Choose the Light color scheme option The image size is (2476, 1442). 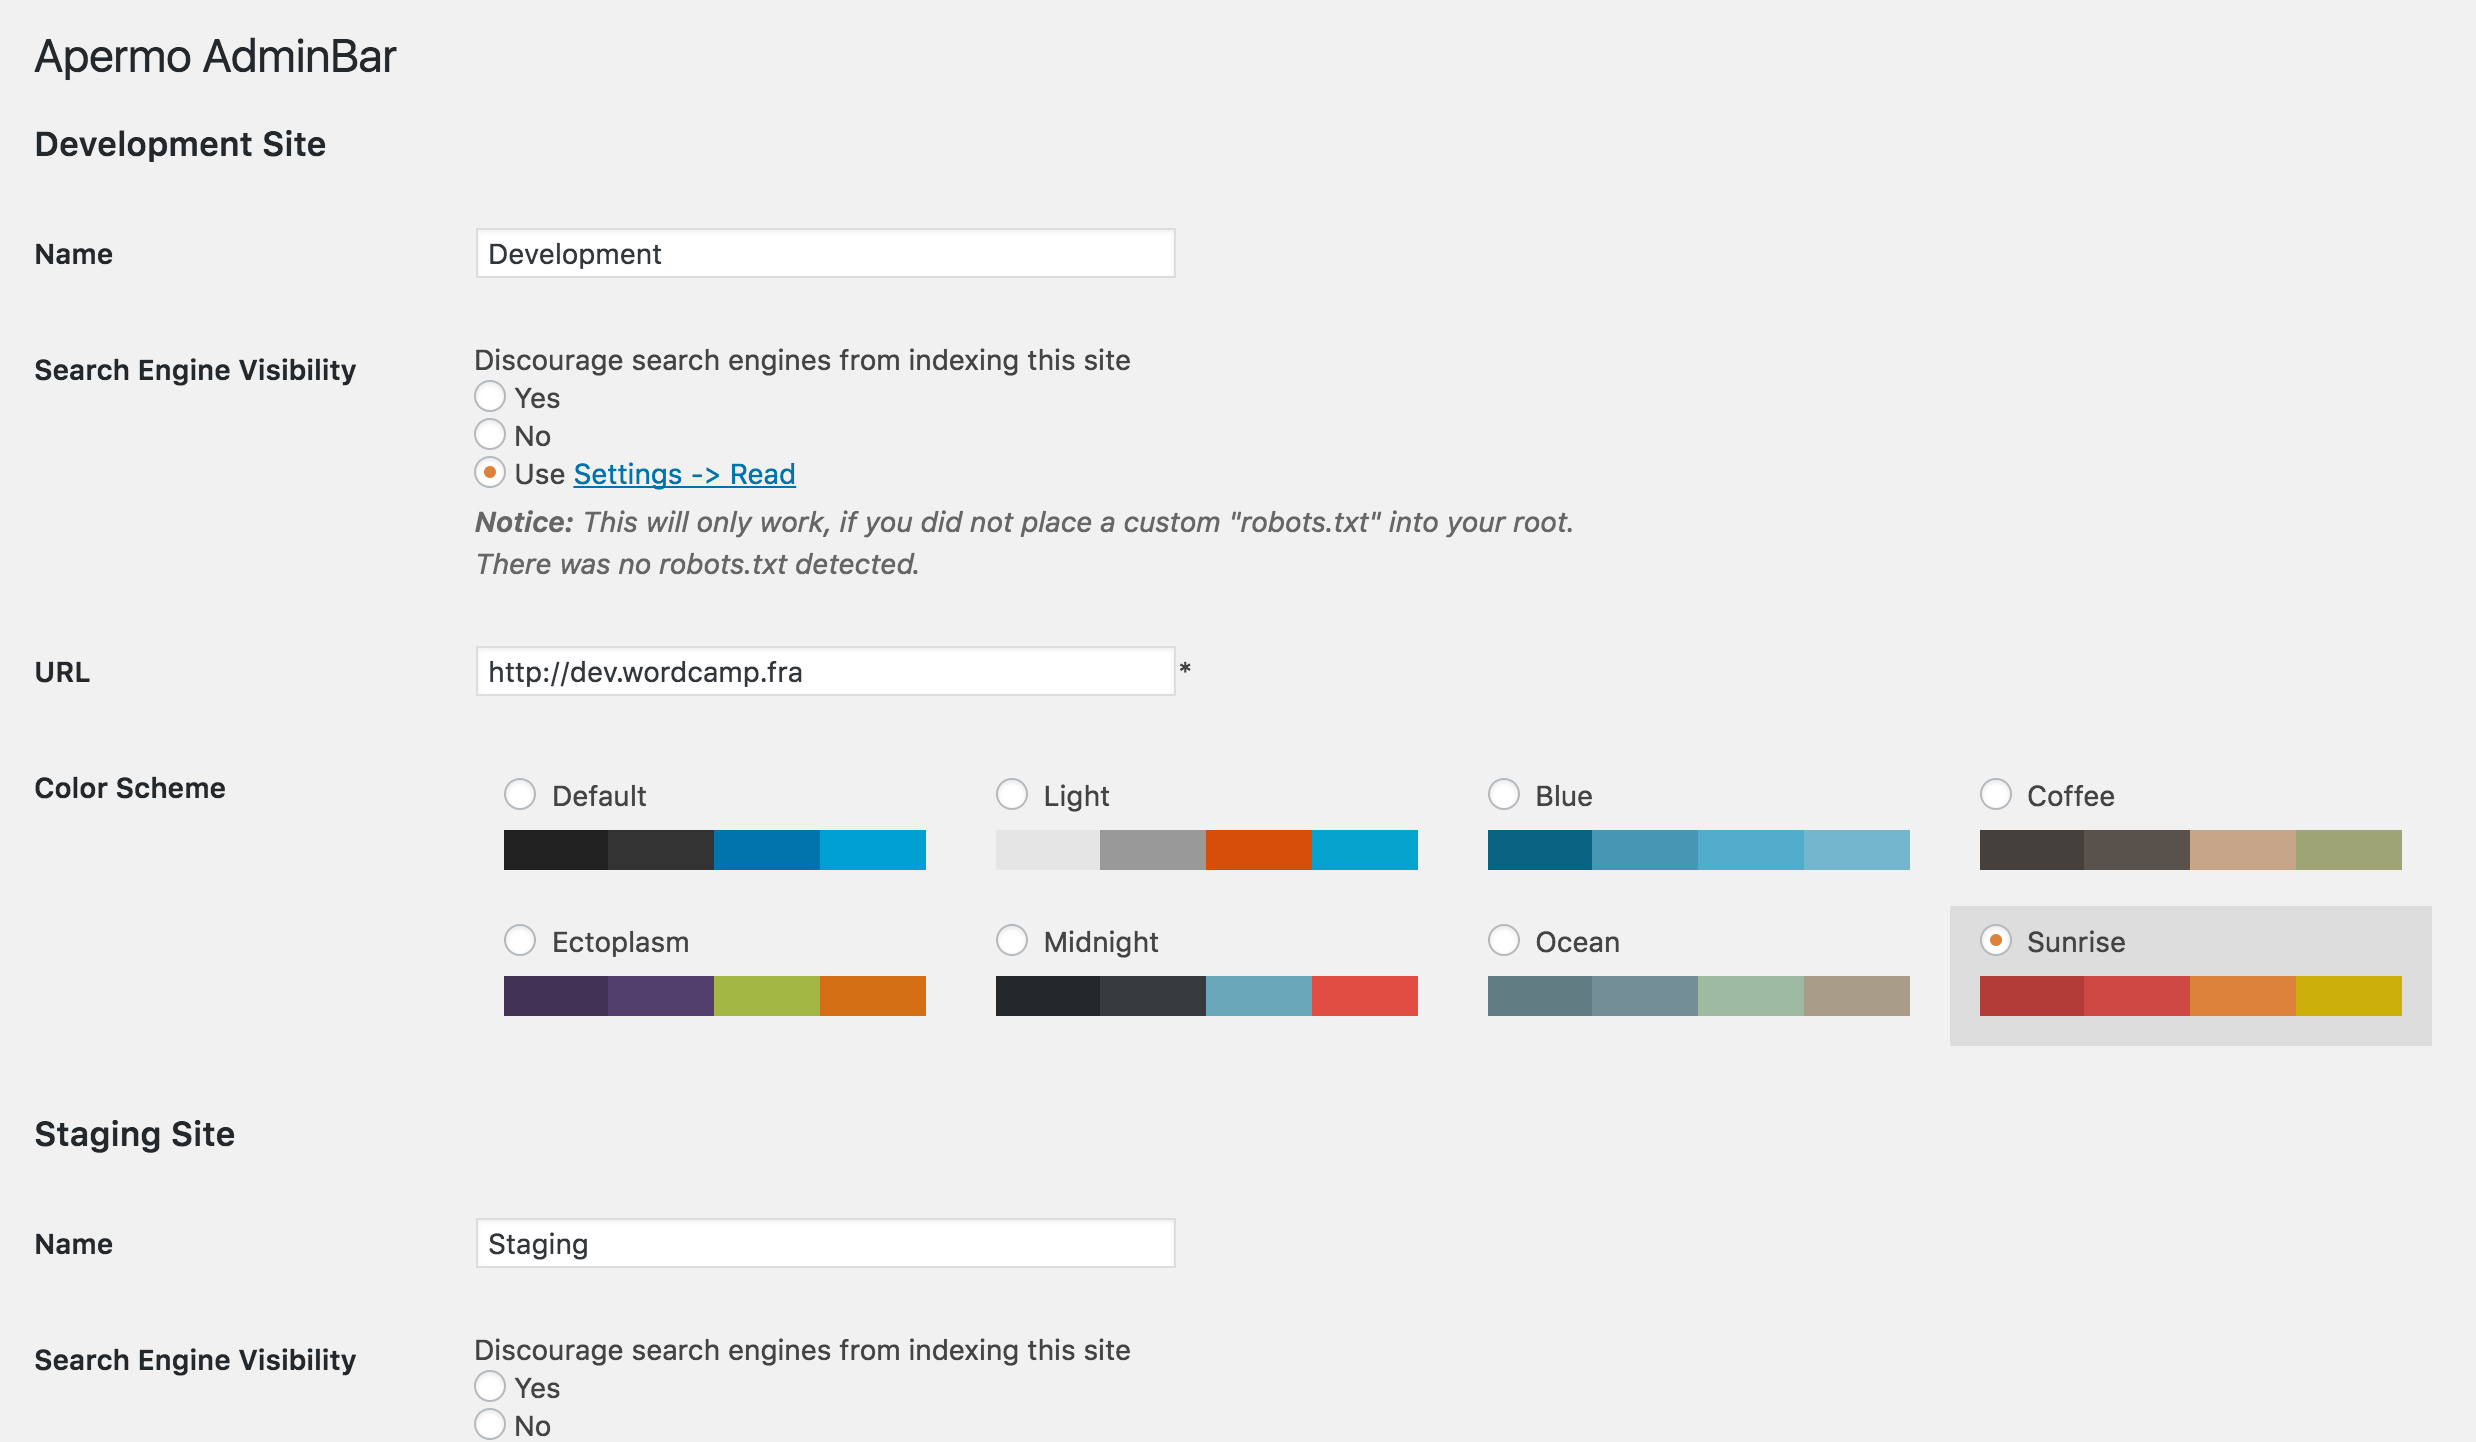click(1012, 795)
